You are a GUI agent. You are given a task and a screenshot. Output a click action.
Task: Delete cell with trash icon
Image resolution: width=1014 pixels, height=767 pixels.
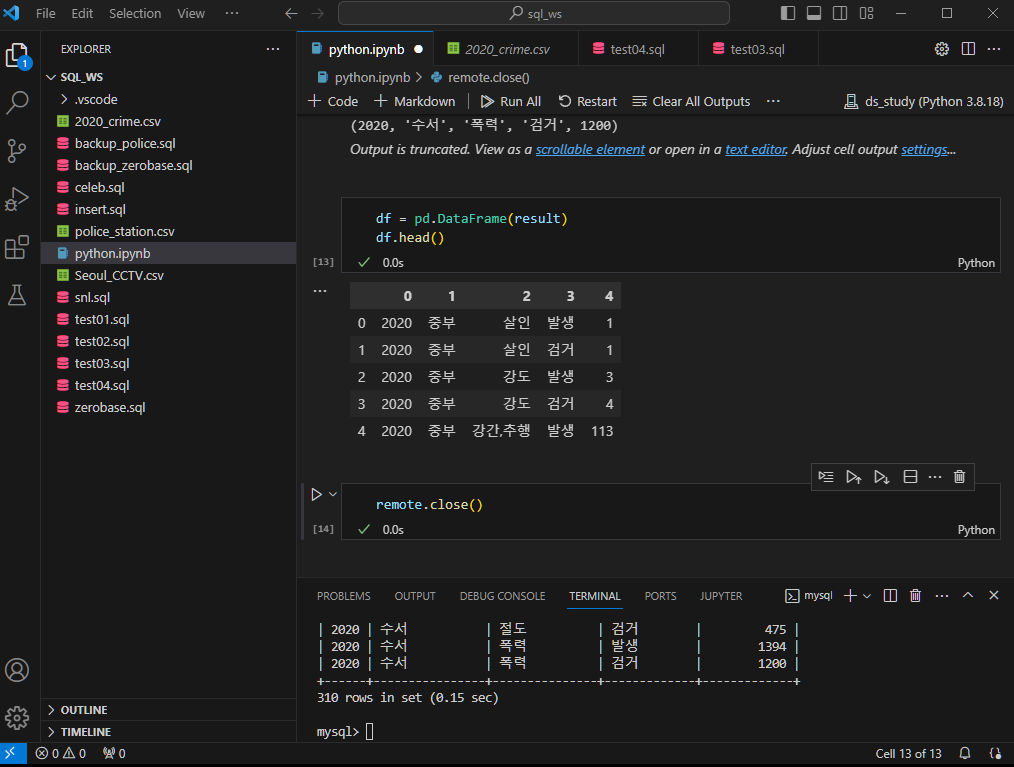(x=959, y=477)
